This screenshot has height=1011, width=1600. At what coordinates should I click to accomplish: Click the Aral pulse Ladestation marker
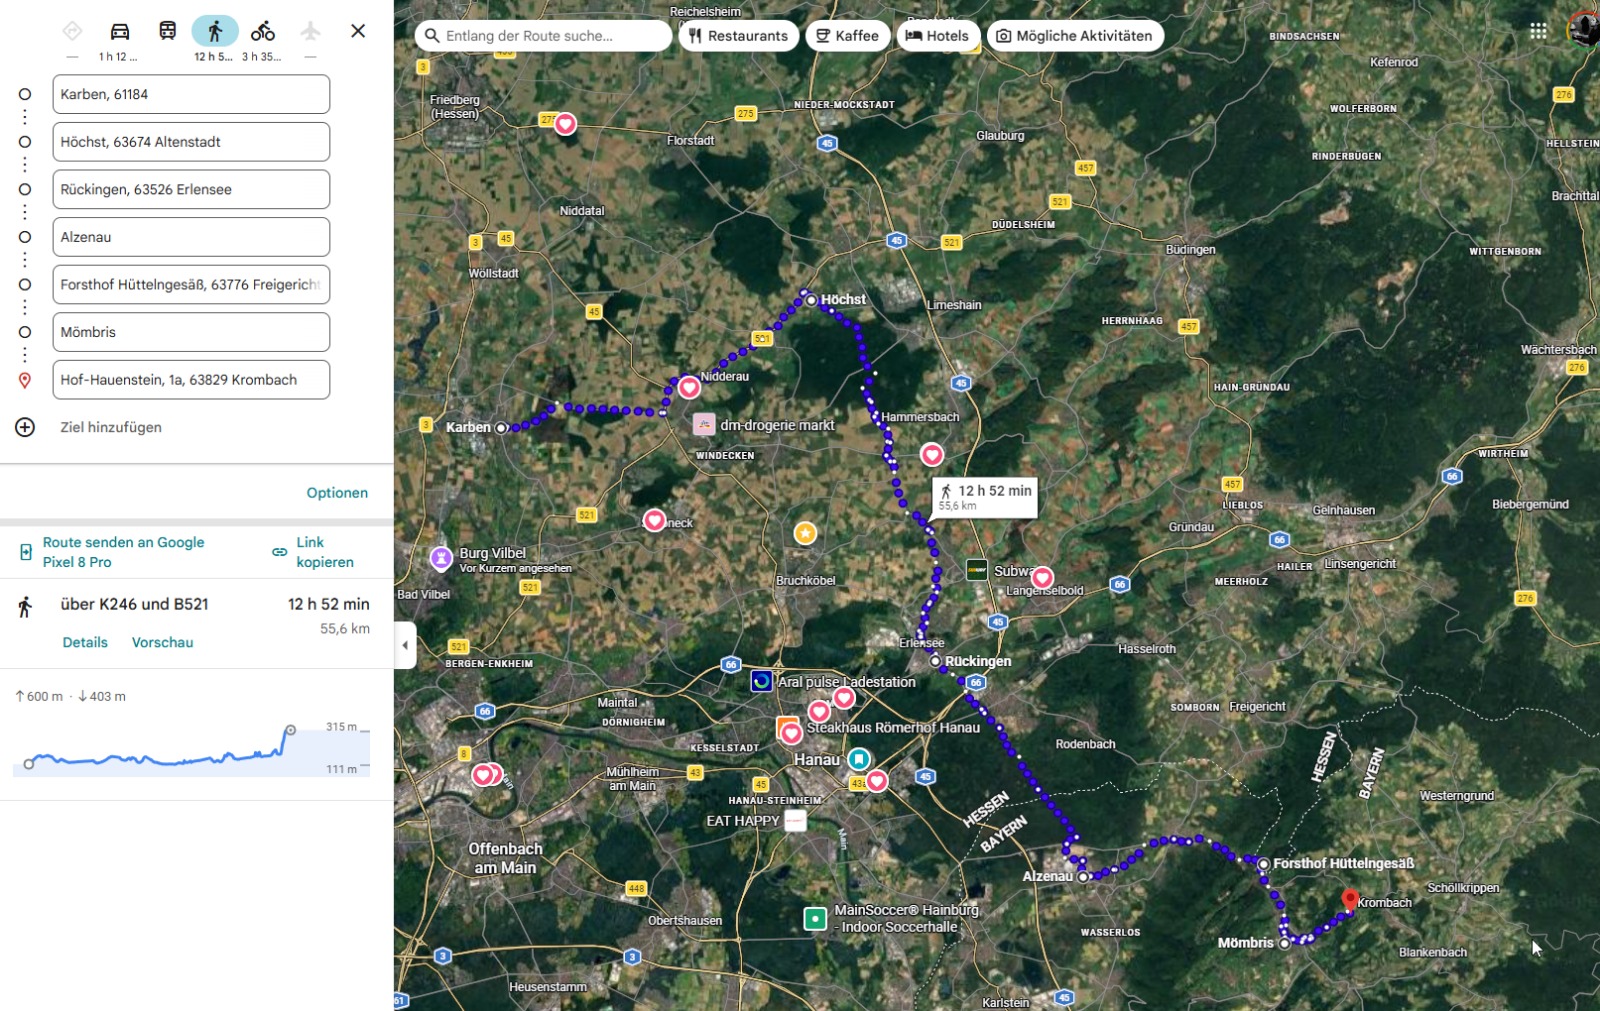762,681
